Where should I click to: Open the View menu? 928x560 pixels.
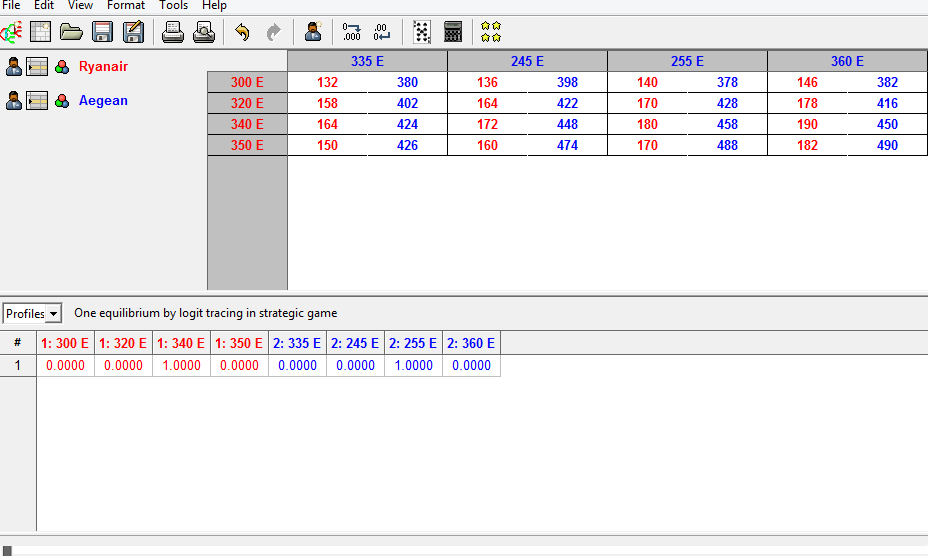pyautogui.click(x=80, y=5)
